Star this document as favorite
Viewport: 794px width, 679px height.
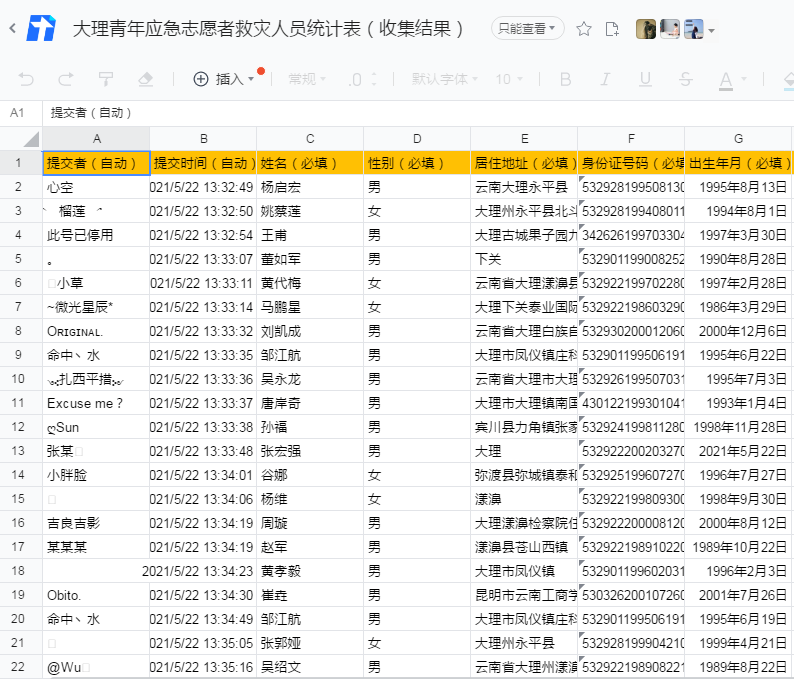pyautogui.click(x=585, y=29)
